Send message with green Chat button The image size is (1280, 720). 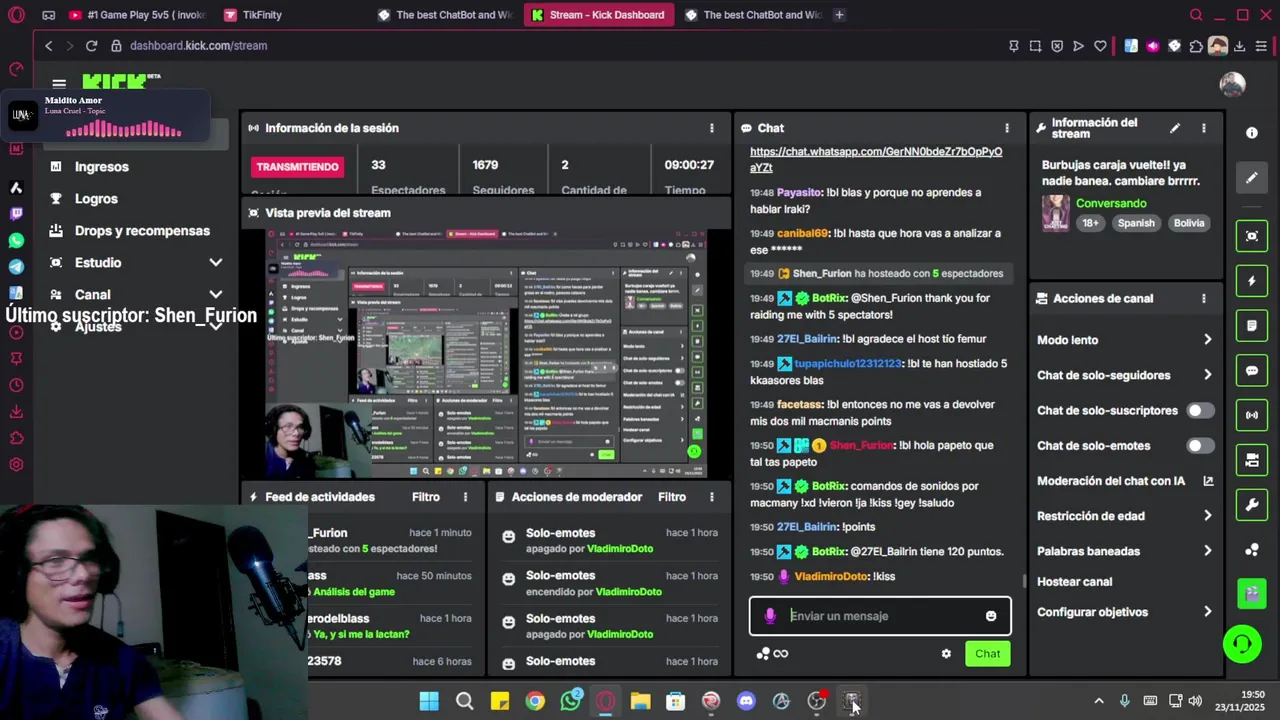point(987,654)
